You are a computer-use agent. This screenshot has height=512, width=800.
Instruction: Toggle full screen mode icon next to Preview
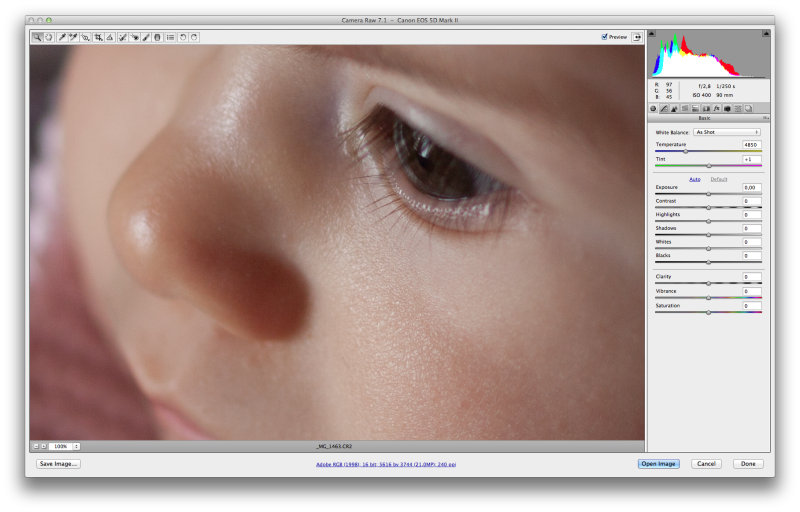point(637,37)
